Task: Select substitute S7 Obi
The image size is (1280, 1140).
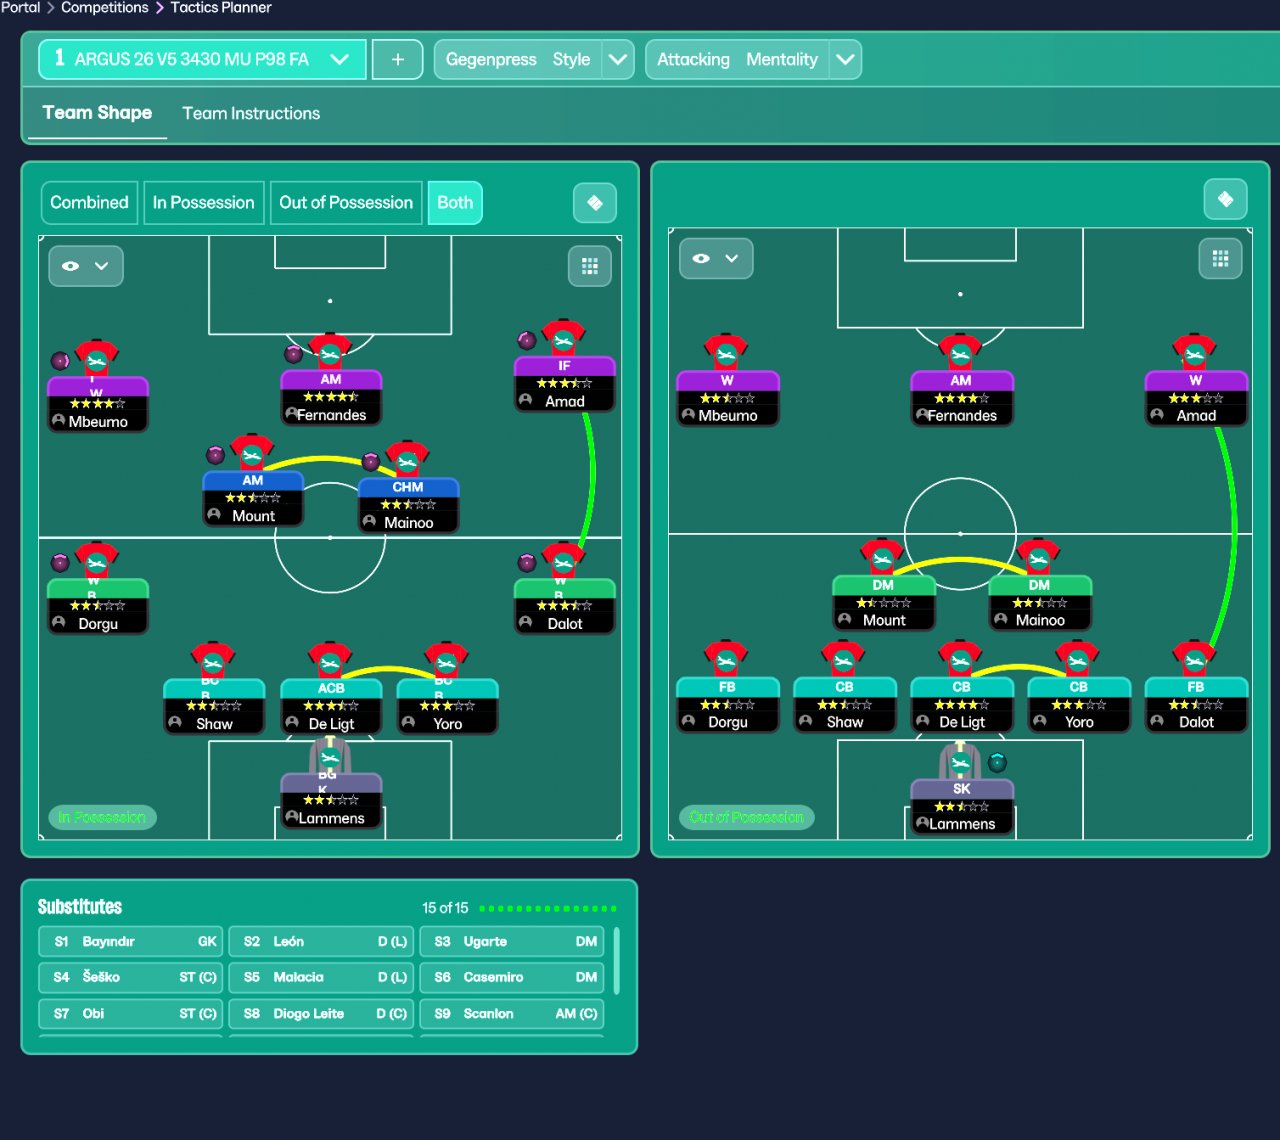Action: [130, 1013]
